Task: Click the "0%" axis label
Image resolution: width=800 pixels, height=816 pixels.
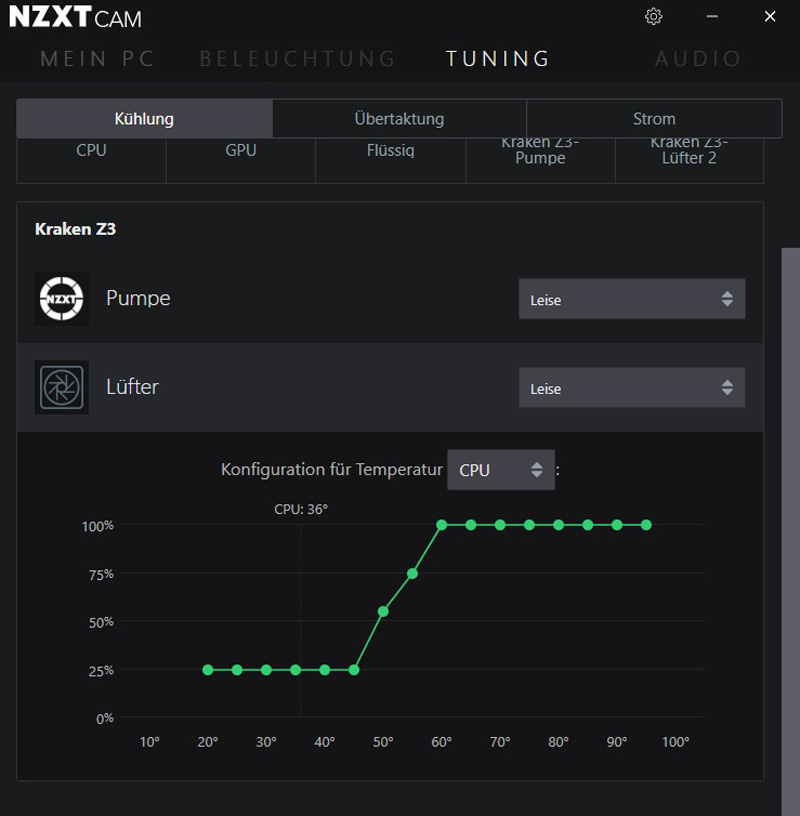Action: pos(105,719)
